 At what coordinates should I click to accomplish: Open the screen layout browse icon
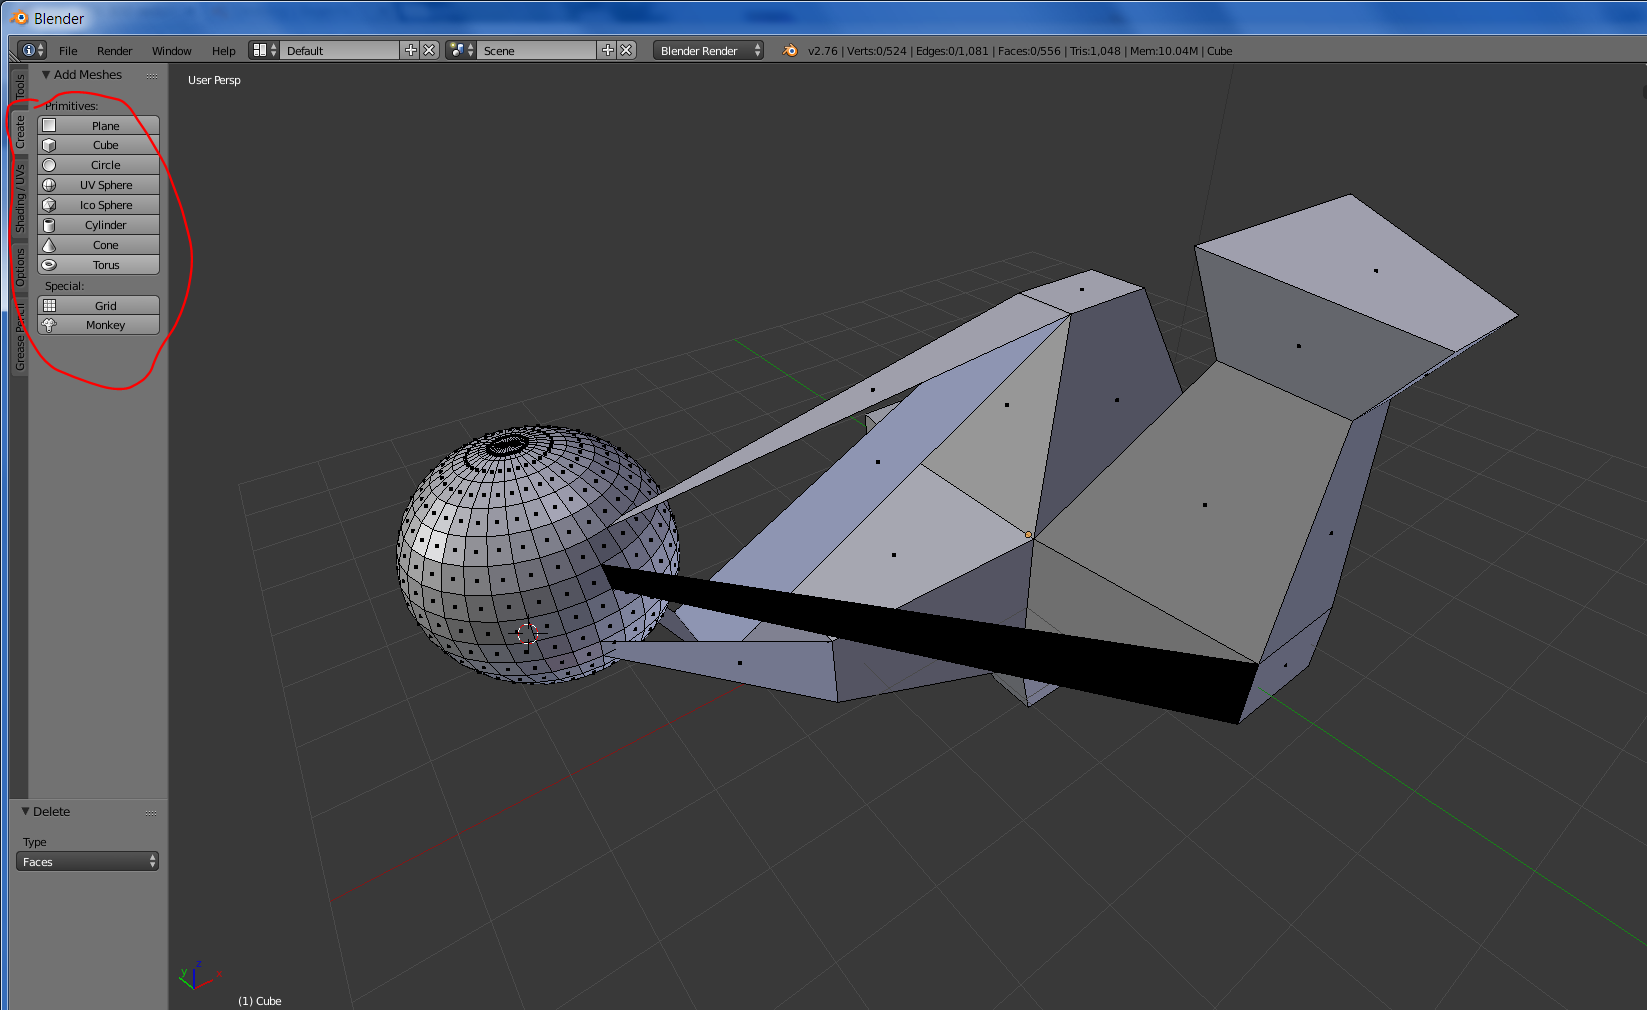coord(264,50)
